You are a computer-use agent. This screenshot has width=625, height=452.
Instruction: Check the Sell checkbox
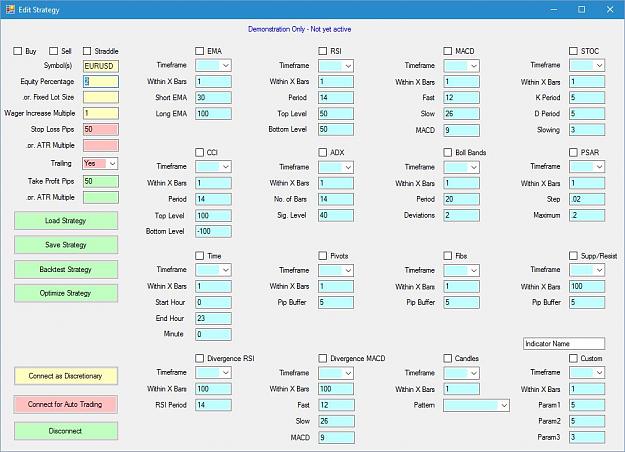click(x=53, y=51)
